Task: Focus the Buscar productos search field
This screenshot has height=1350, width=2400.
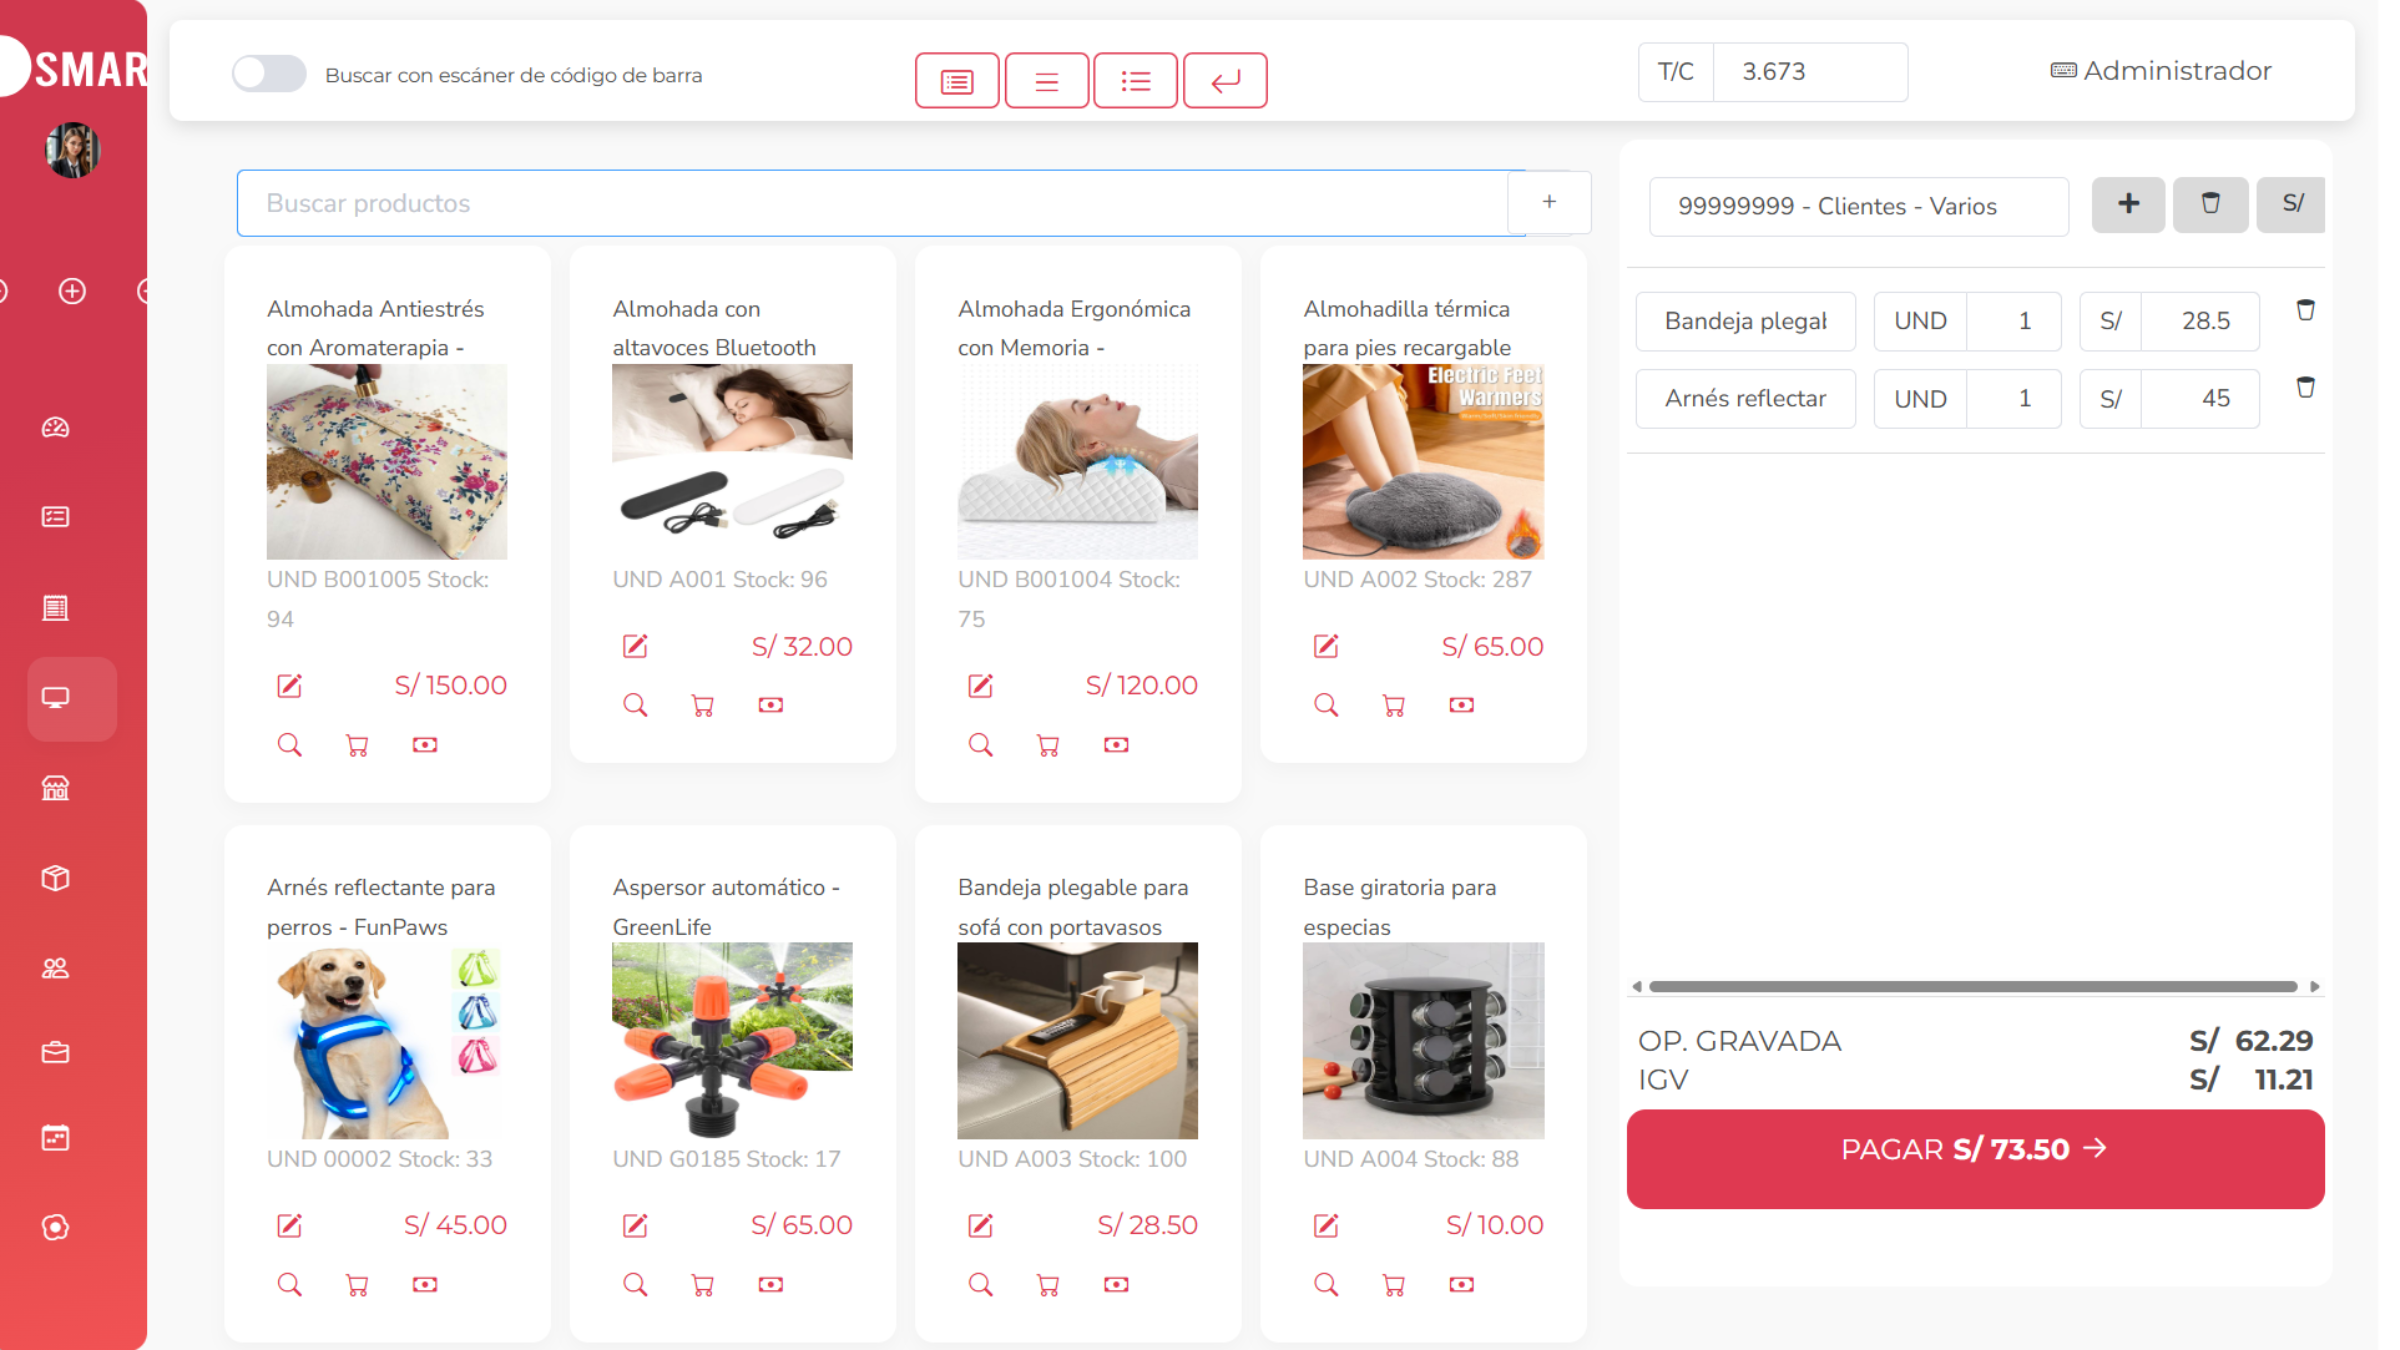Action: [x=881, y=203]
